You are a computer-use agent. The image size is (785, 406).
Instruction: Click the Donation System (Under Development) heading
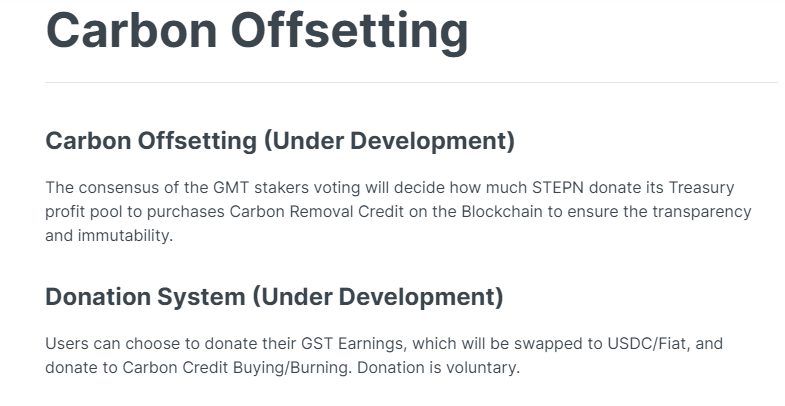[274, 297]
